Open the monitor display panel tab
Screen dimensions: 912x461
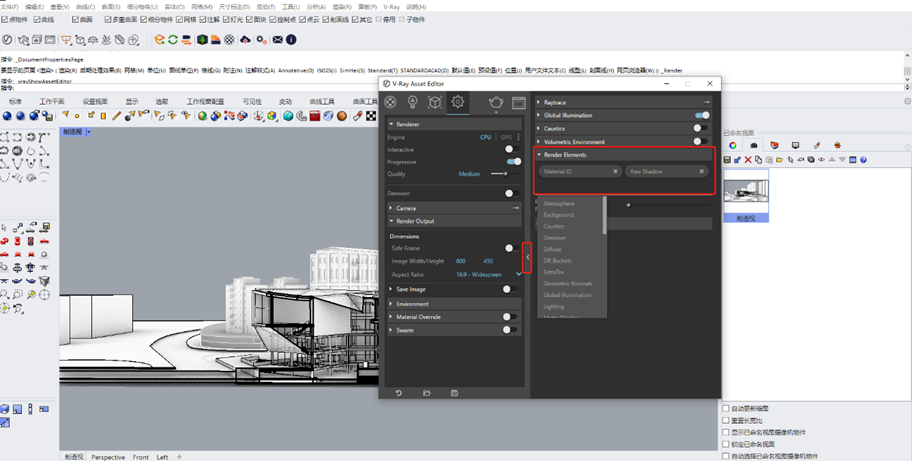[x=795, y=145]
